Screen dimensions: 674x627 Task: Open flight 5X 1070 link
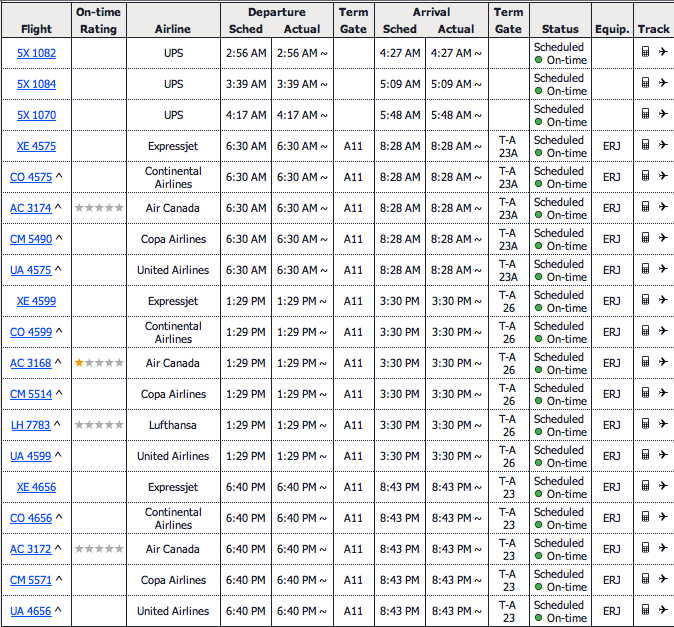pos(37,115)
